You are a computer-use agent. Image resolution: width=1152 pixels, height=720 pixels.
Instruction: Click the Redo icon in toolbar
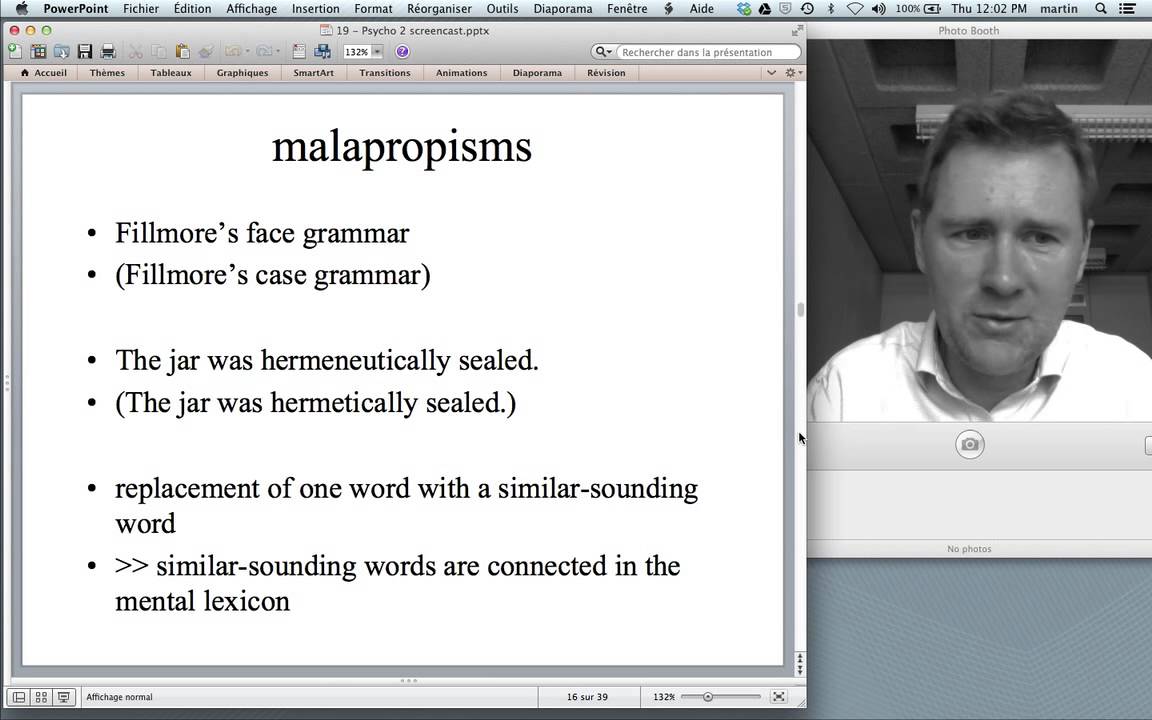click(x=264, y=51)
